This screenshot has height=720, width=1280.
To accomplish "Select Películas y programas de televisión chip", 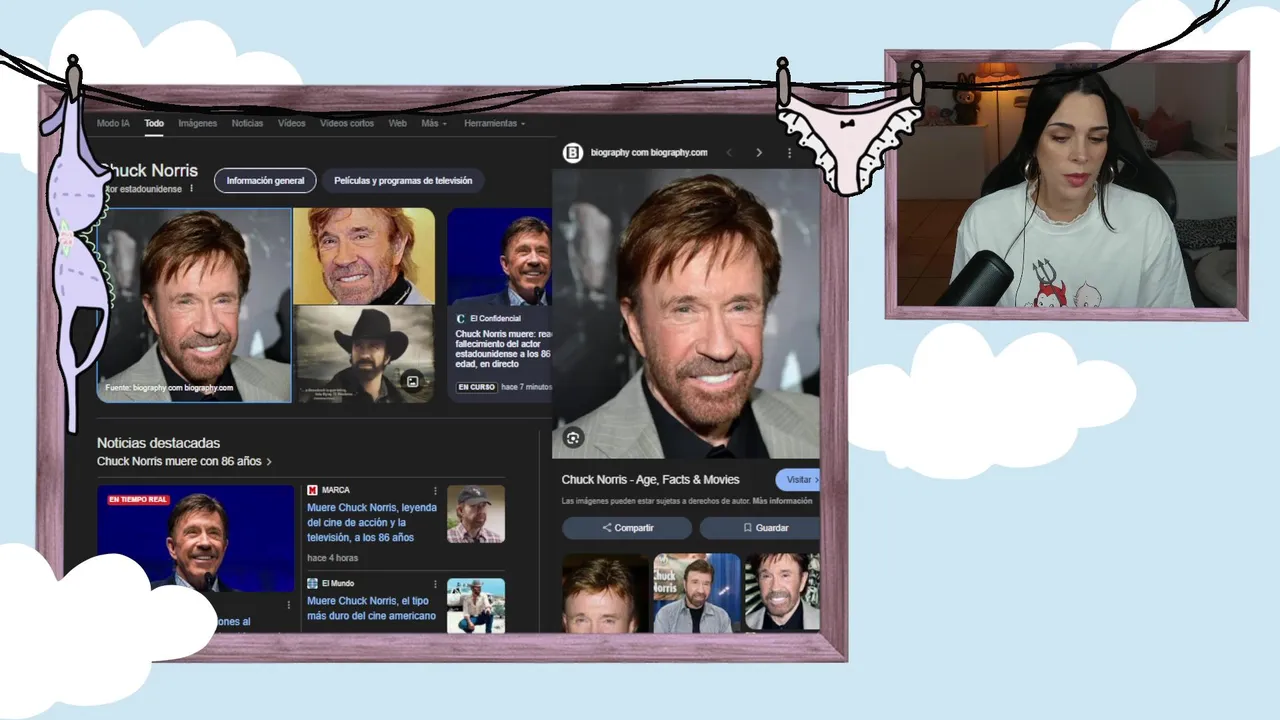I will point(403,181).
